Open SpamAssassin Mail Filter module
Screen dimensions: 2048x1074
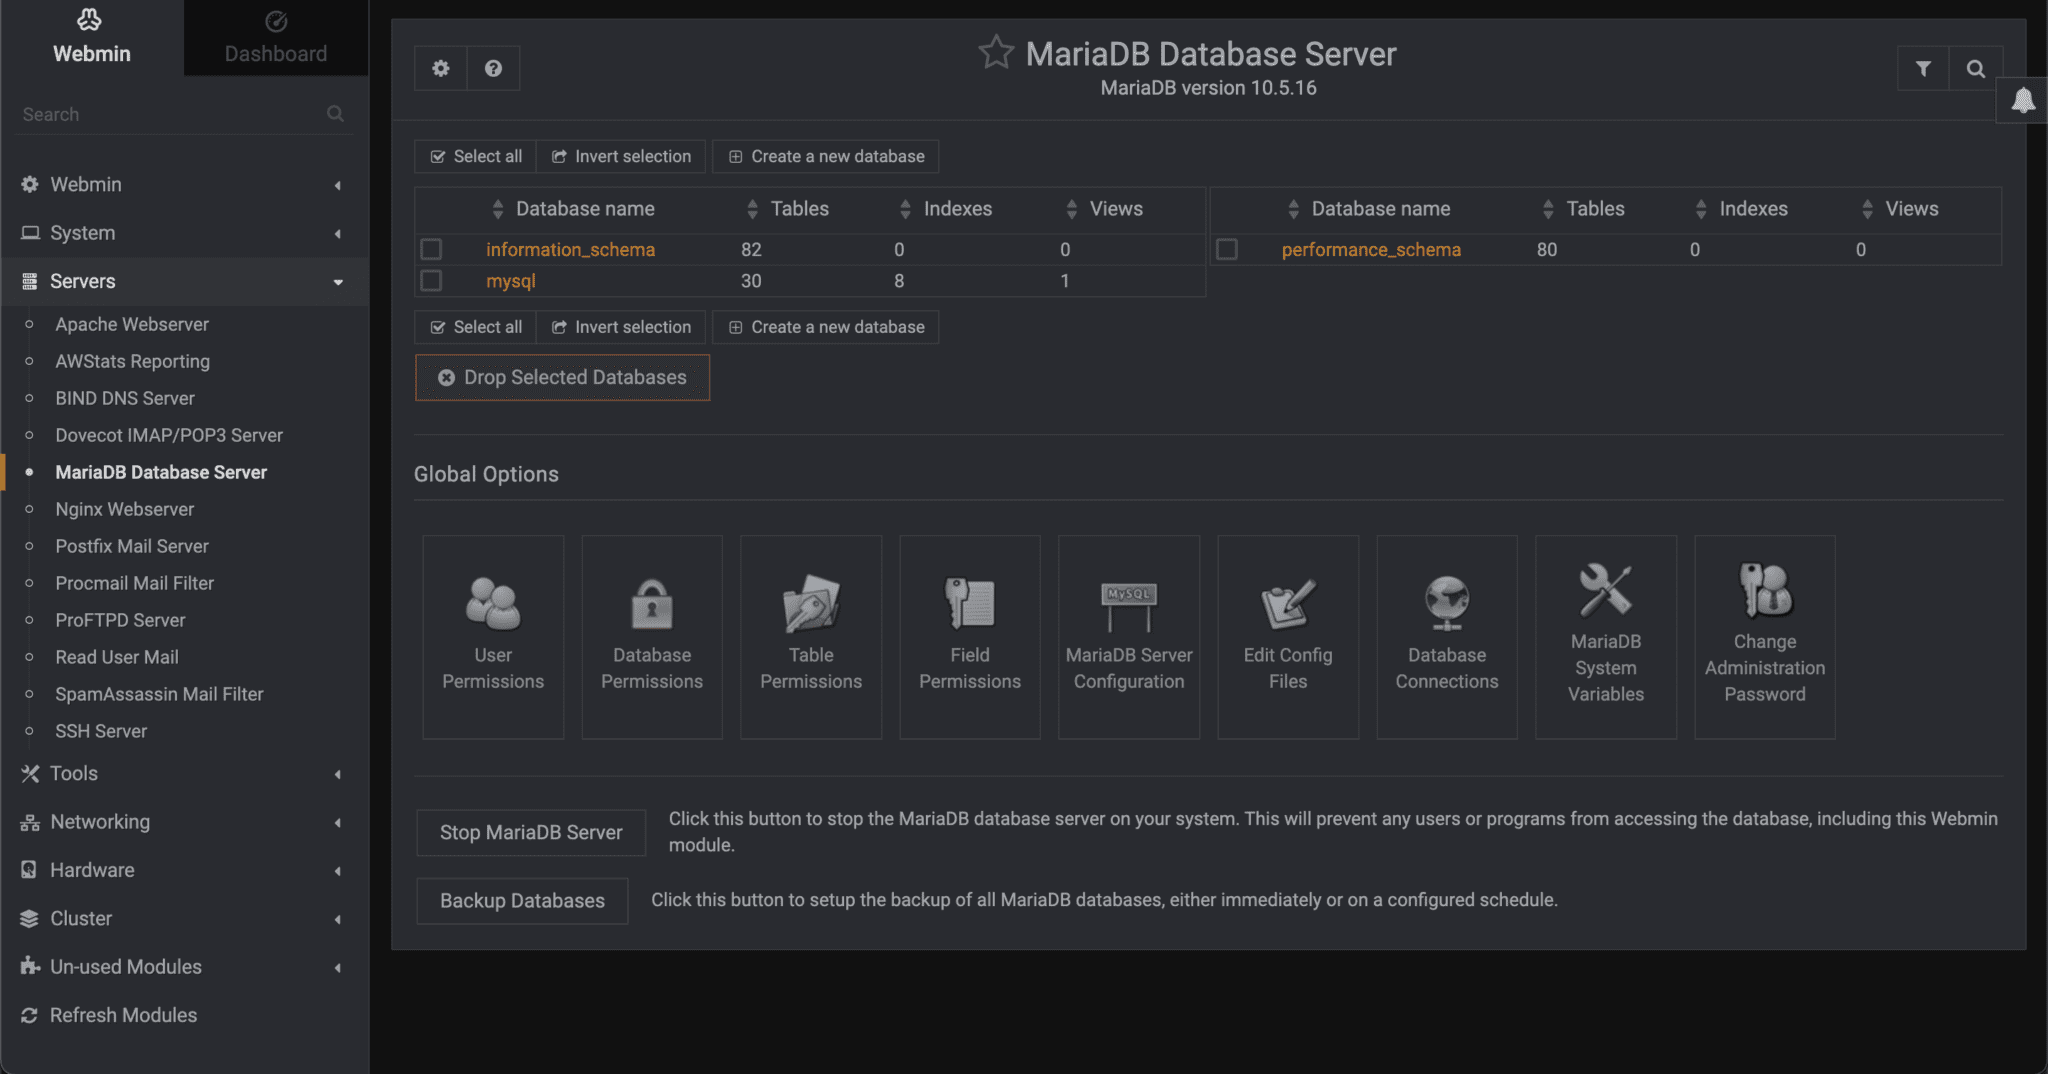[159, 694]
